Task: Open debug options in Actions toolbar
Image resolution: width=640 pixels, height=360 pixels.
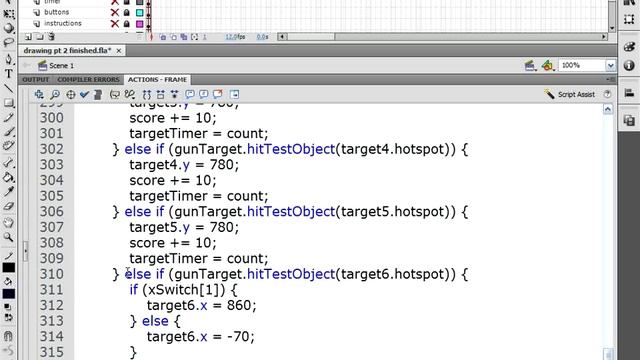Action: (130, 95)
